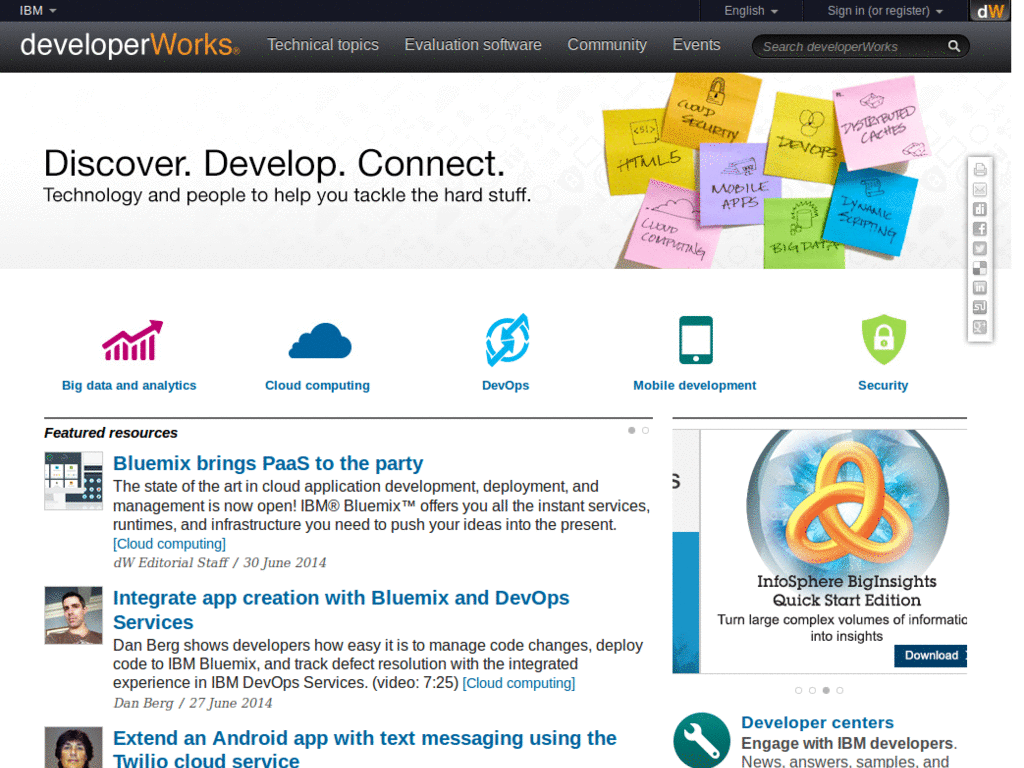Open DevOps topic link

pyautogui.click(x=505, y=385)
